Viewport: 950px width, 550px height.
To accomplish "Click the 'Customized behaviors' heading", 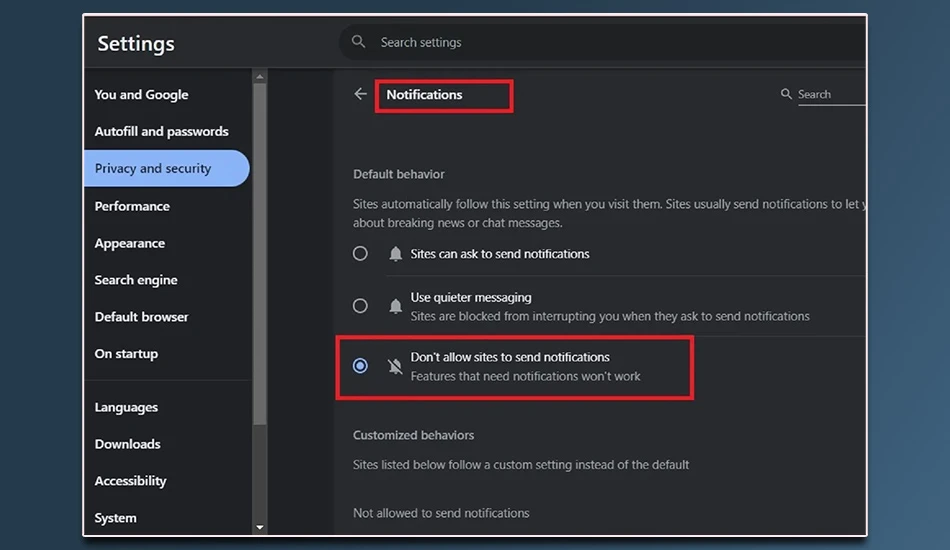I will coord(413,436).
